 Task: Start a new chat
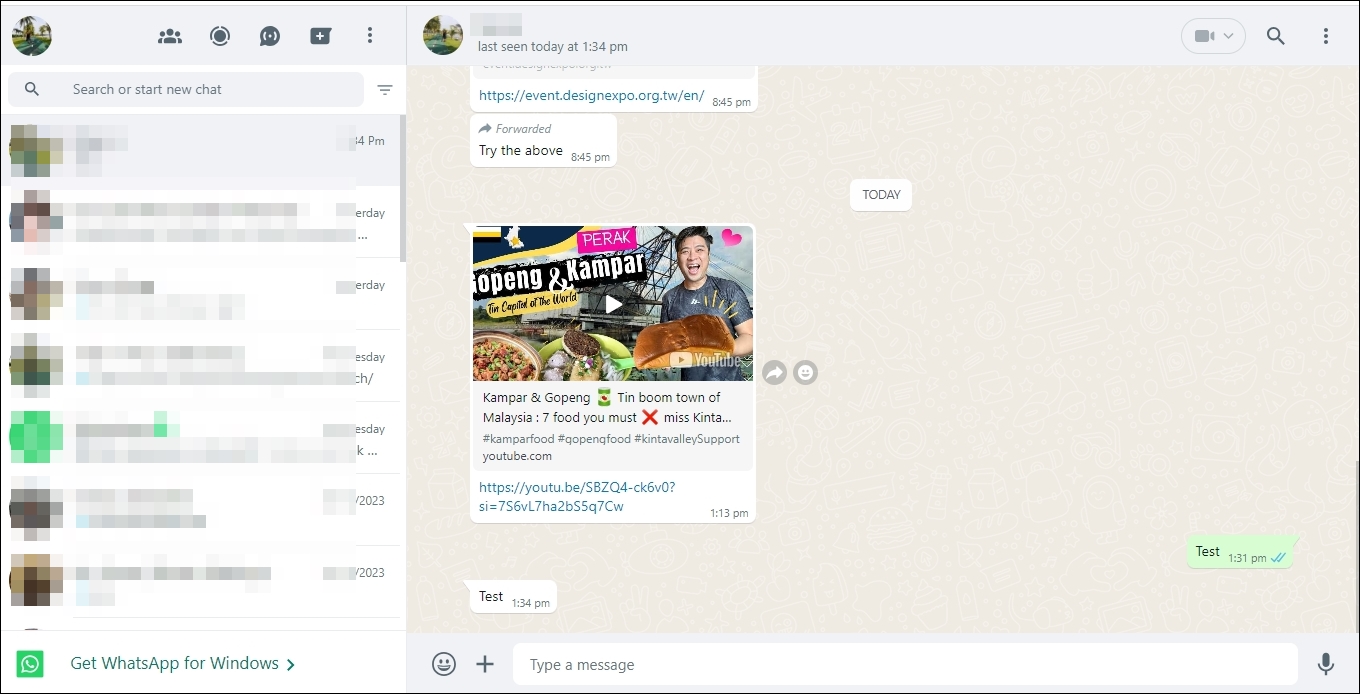click(x=321, y=36)
